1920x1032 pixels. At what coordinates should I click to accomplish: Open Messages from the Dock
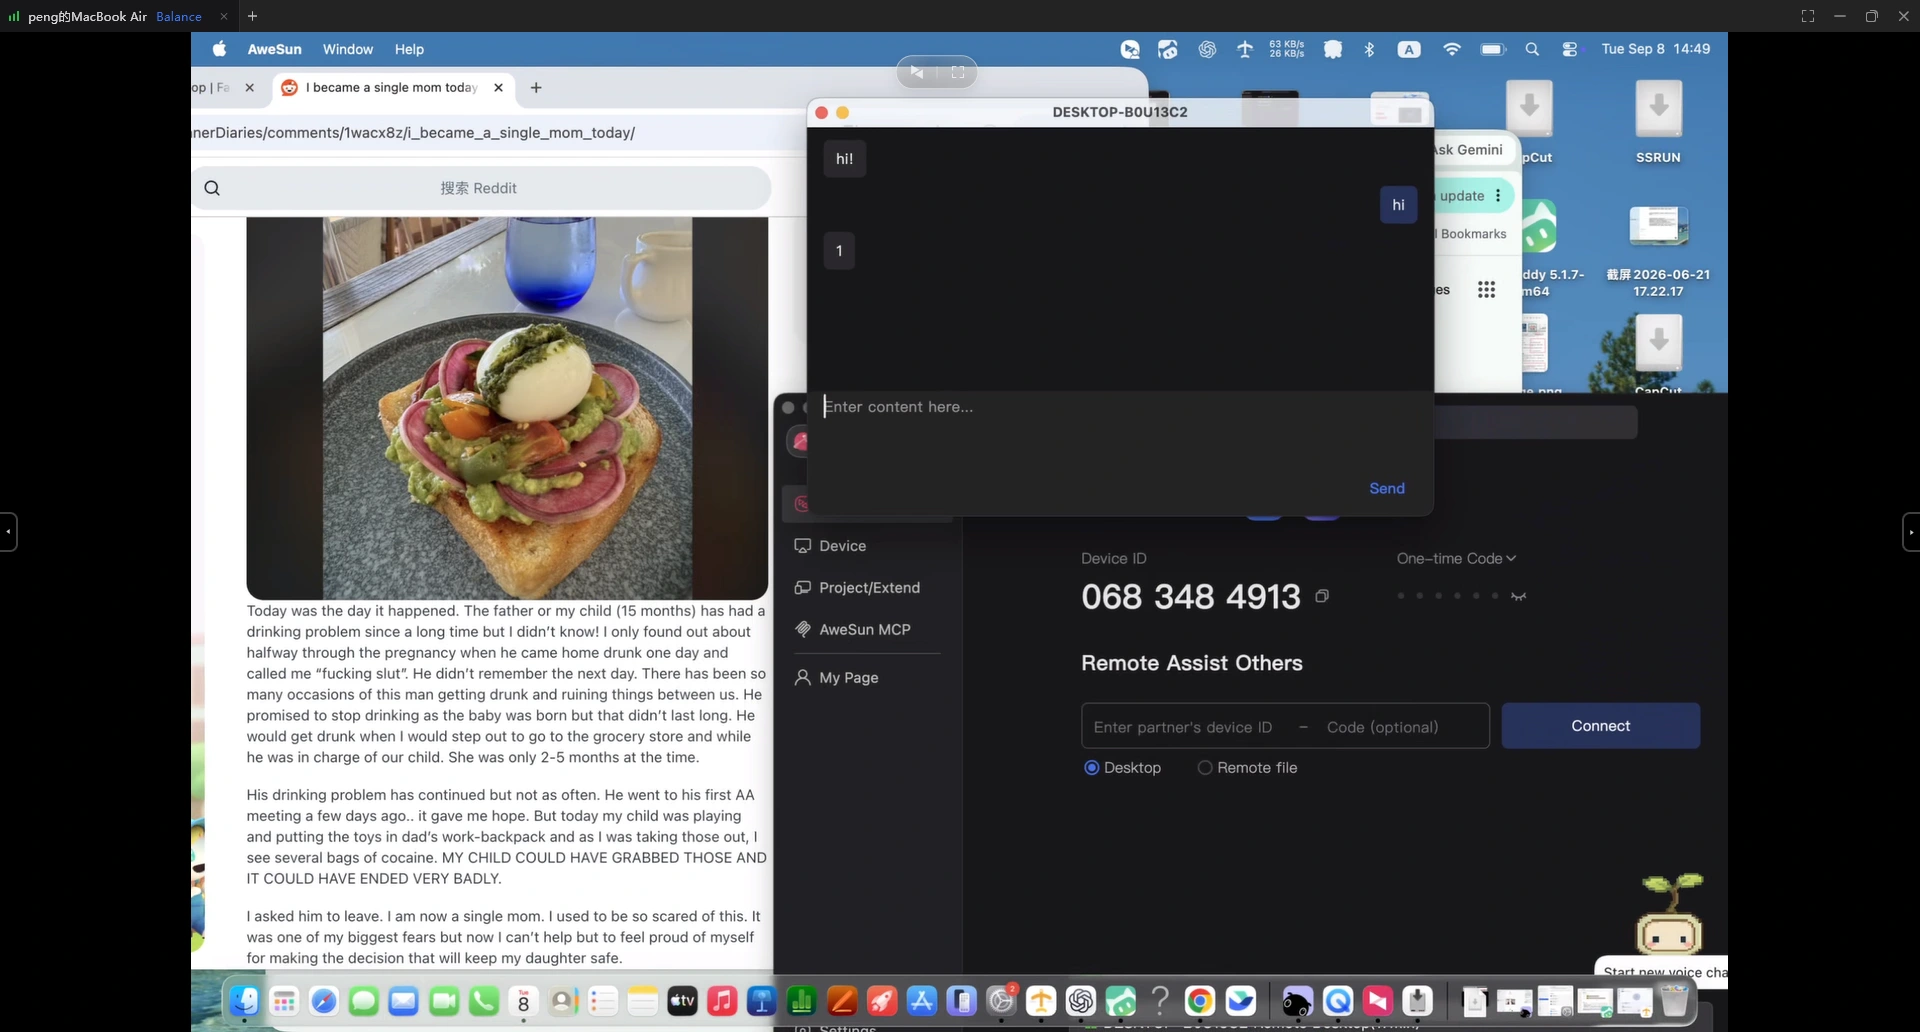tap(364, 1001)
